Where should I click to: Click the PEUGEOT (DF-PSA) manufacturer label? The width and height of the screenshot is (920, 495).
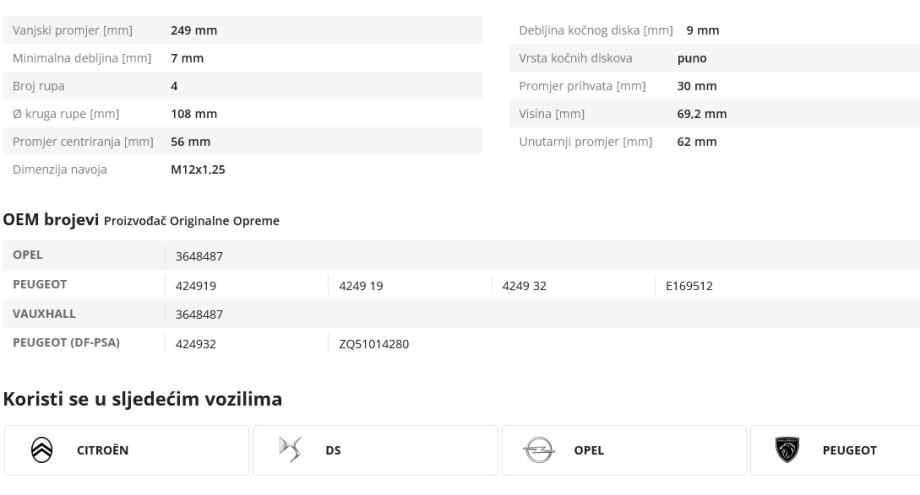click(65, 343)
